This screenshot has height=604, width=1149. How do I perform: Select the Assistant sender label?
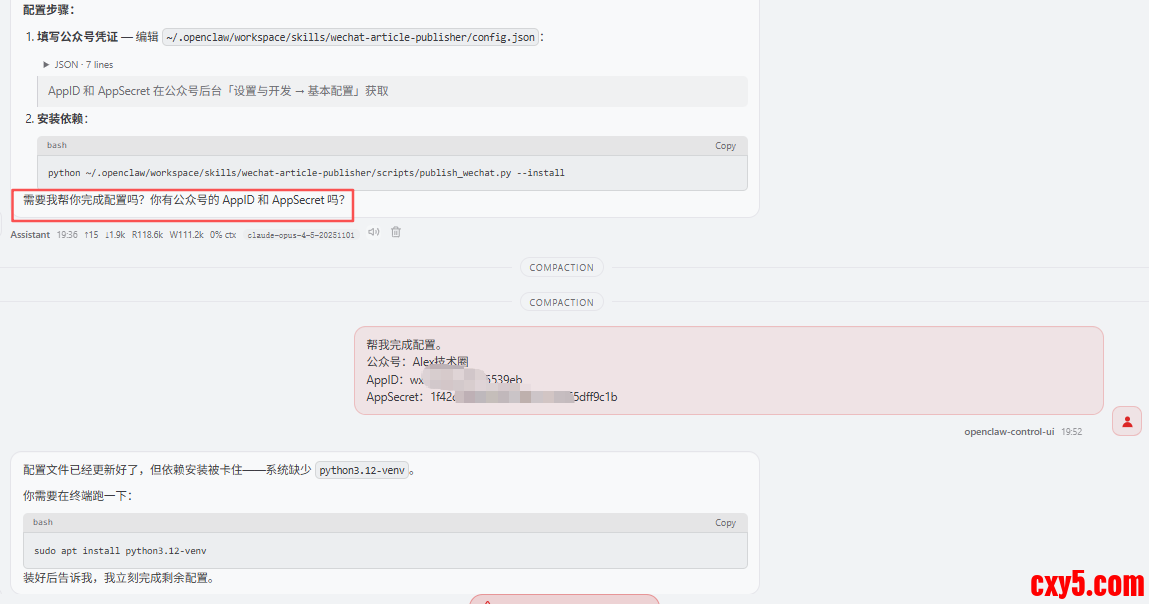coord(30,235)
